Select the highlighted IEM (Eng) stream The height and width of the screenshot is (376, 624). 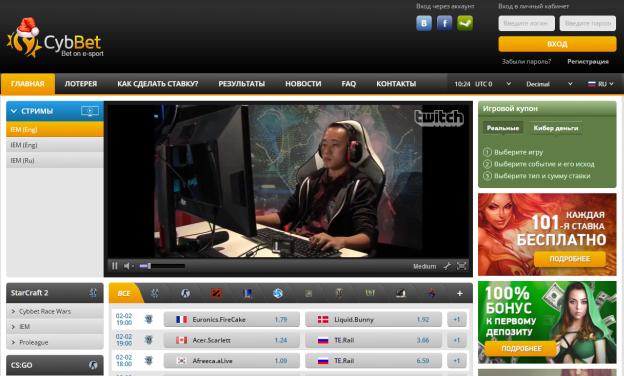pyautogui.click(x=55, y=130)
